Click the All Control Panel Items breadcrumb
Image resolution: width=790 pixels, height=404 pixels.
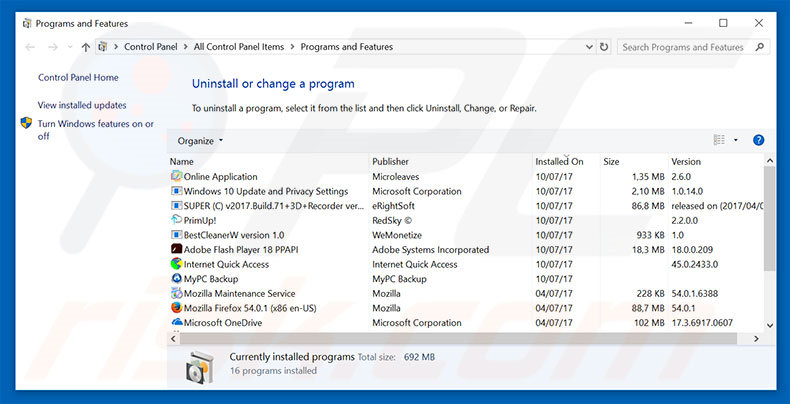tap(239, 47)
